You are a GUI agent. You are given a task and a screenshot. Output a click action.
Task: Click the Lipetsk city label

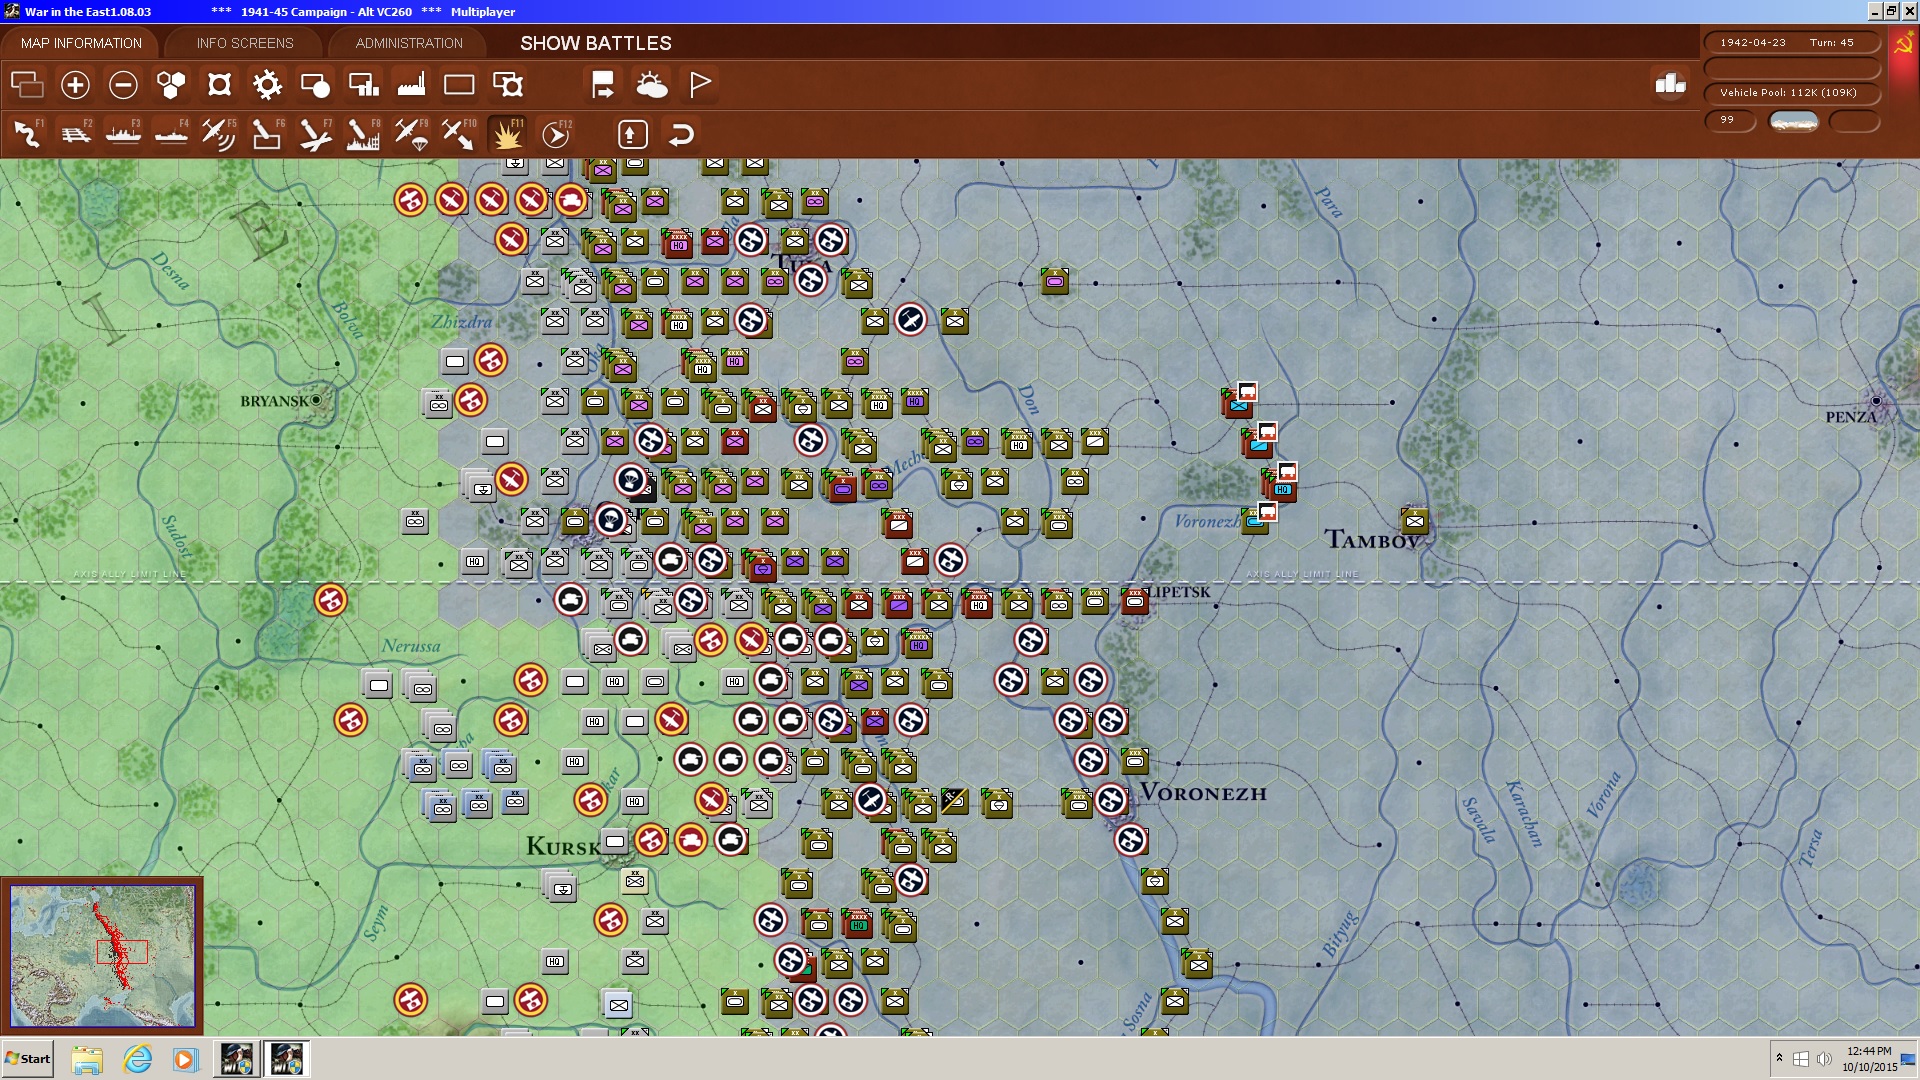coord(1179,592)
